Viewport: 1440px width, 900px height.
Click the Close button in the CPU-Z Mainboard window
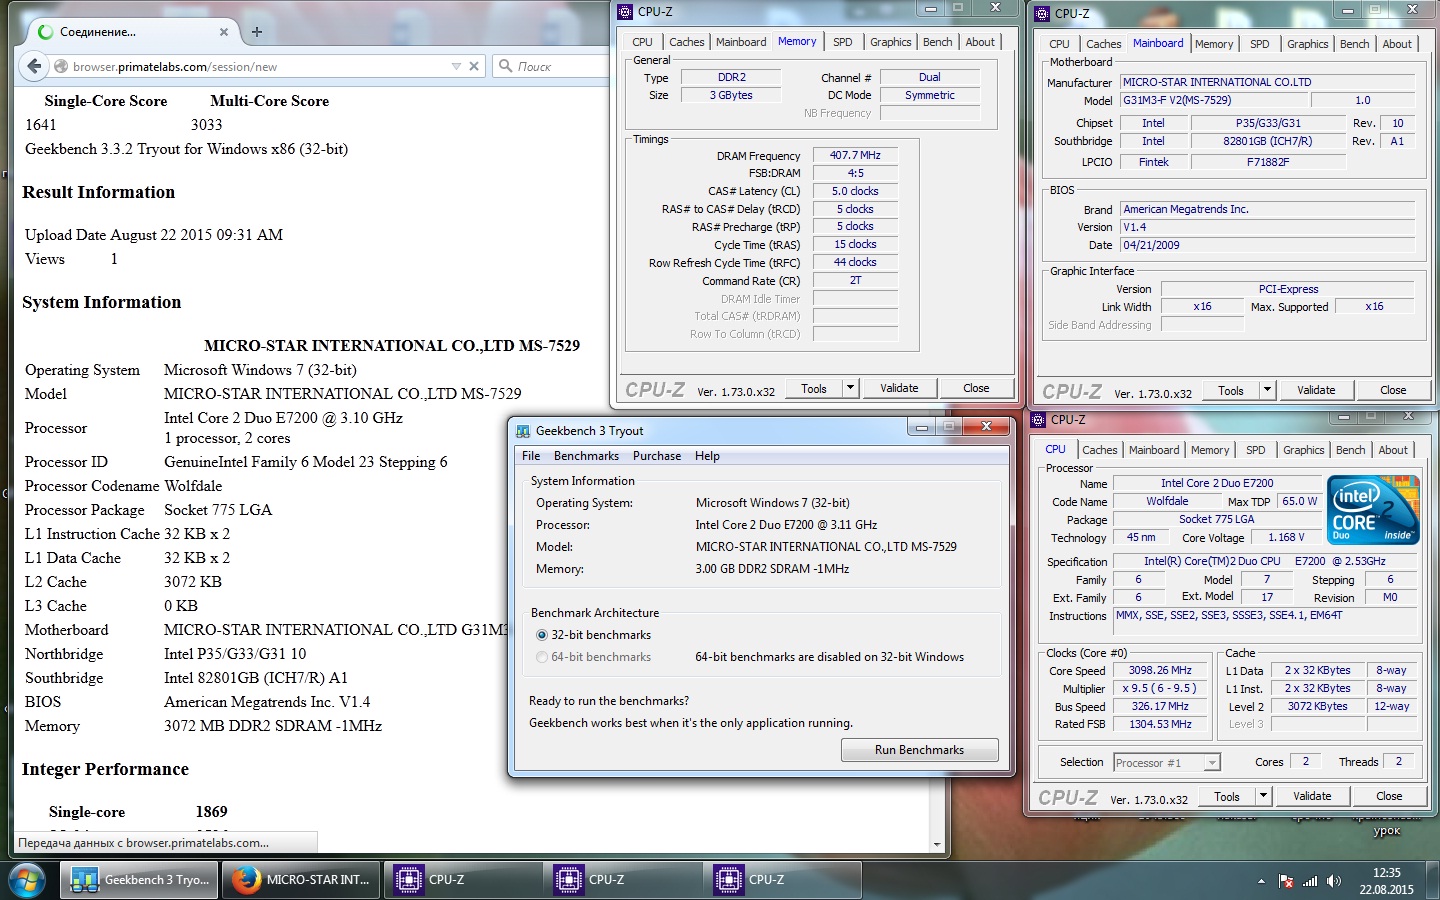tap(1393, 390)
